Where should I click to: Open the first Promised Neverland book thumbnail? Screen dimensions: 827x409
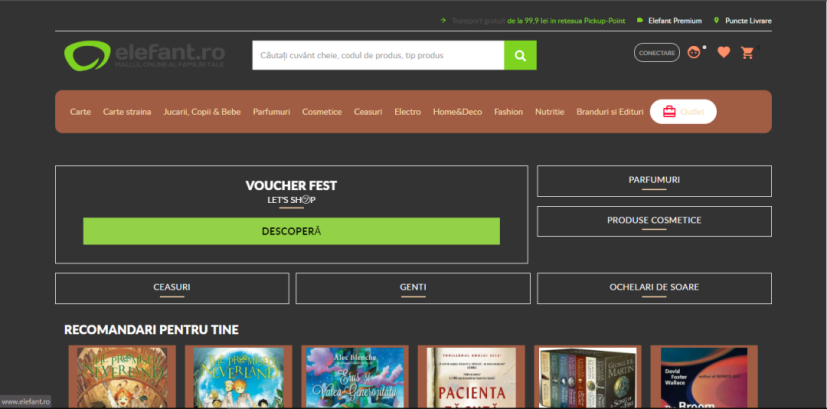pos(122,376)
